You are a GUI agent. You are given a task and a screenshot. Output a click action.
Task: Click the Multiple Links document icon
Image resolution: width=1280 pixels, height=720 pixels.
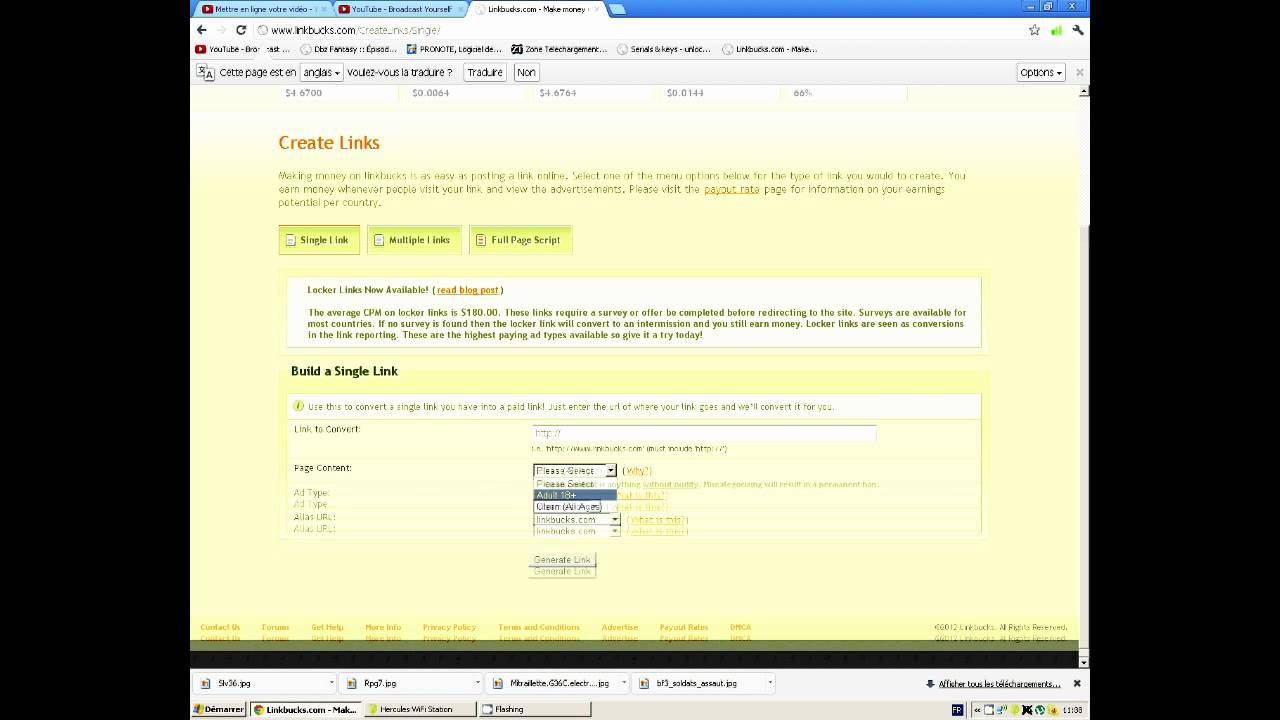pyautogui.click(x=379, y=240)
